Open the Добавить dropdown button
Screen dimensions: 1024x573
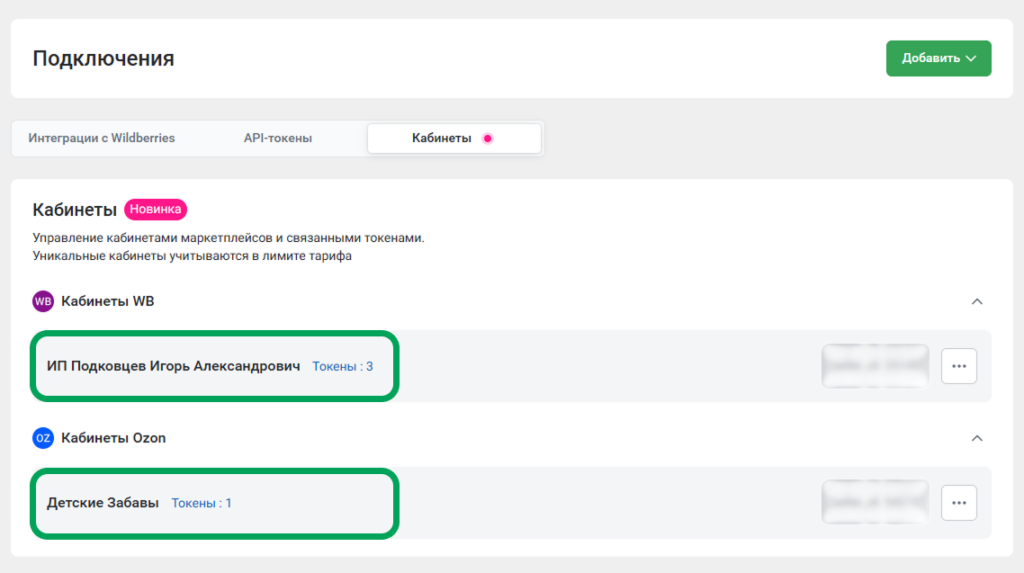tap(938, 59)
